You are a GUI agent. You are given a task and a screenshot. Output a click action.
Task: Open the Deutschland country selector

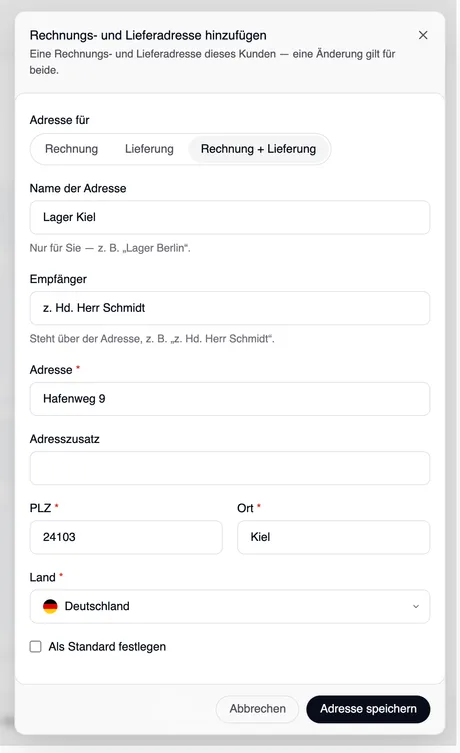tap(230, 607)
